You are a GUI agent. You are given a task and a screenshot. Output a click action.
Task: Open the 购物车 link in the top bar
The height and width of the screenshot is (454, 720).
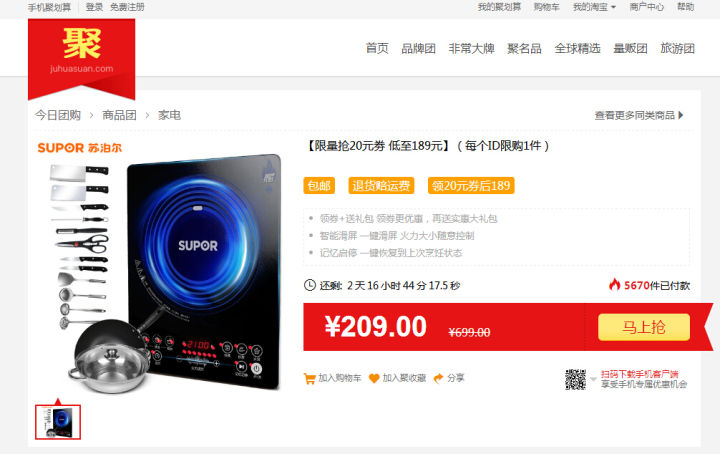pyautogui.click(x=546, y=7)
